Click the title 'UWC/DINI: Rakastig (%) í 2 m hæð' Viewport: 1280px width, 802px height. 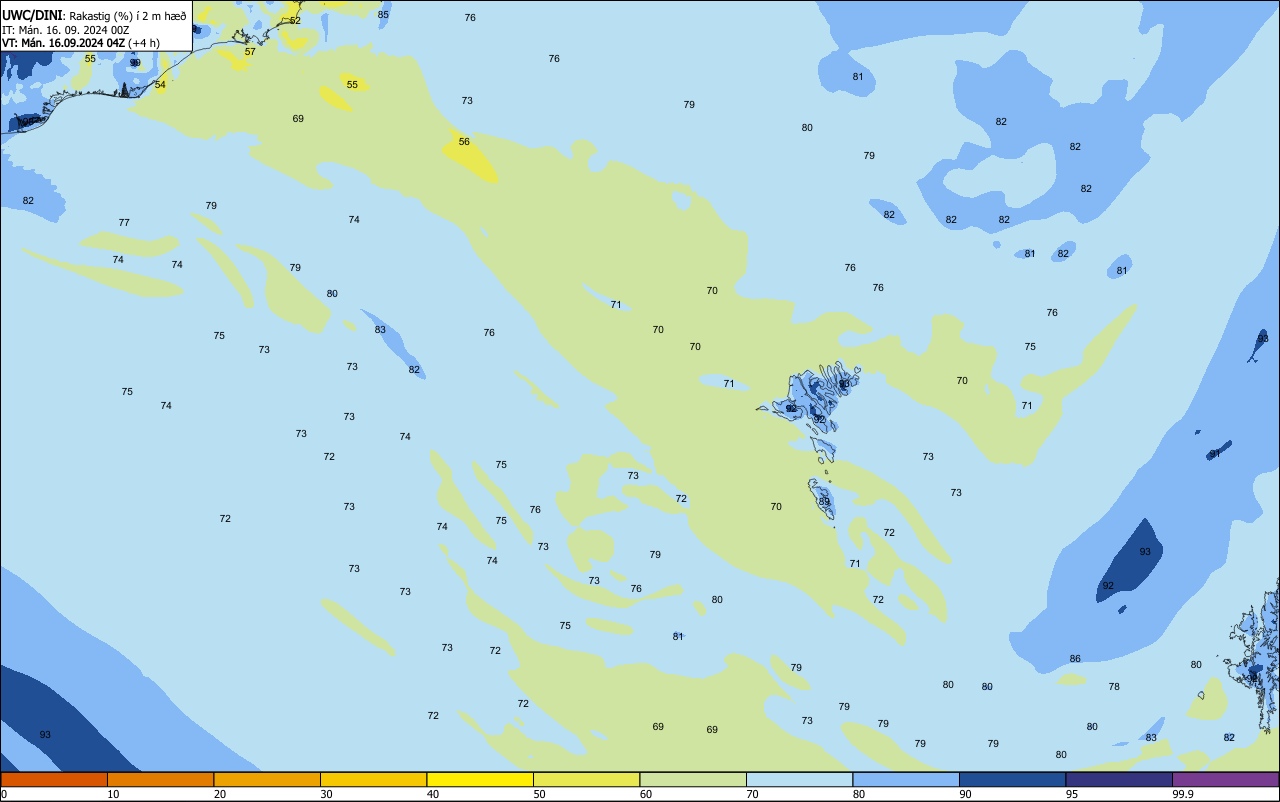tap(94, 15)
